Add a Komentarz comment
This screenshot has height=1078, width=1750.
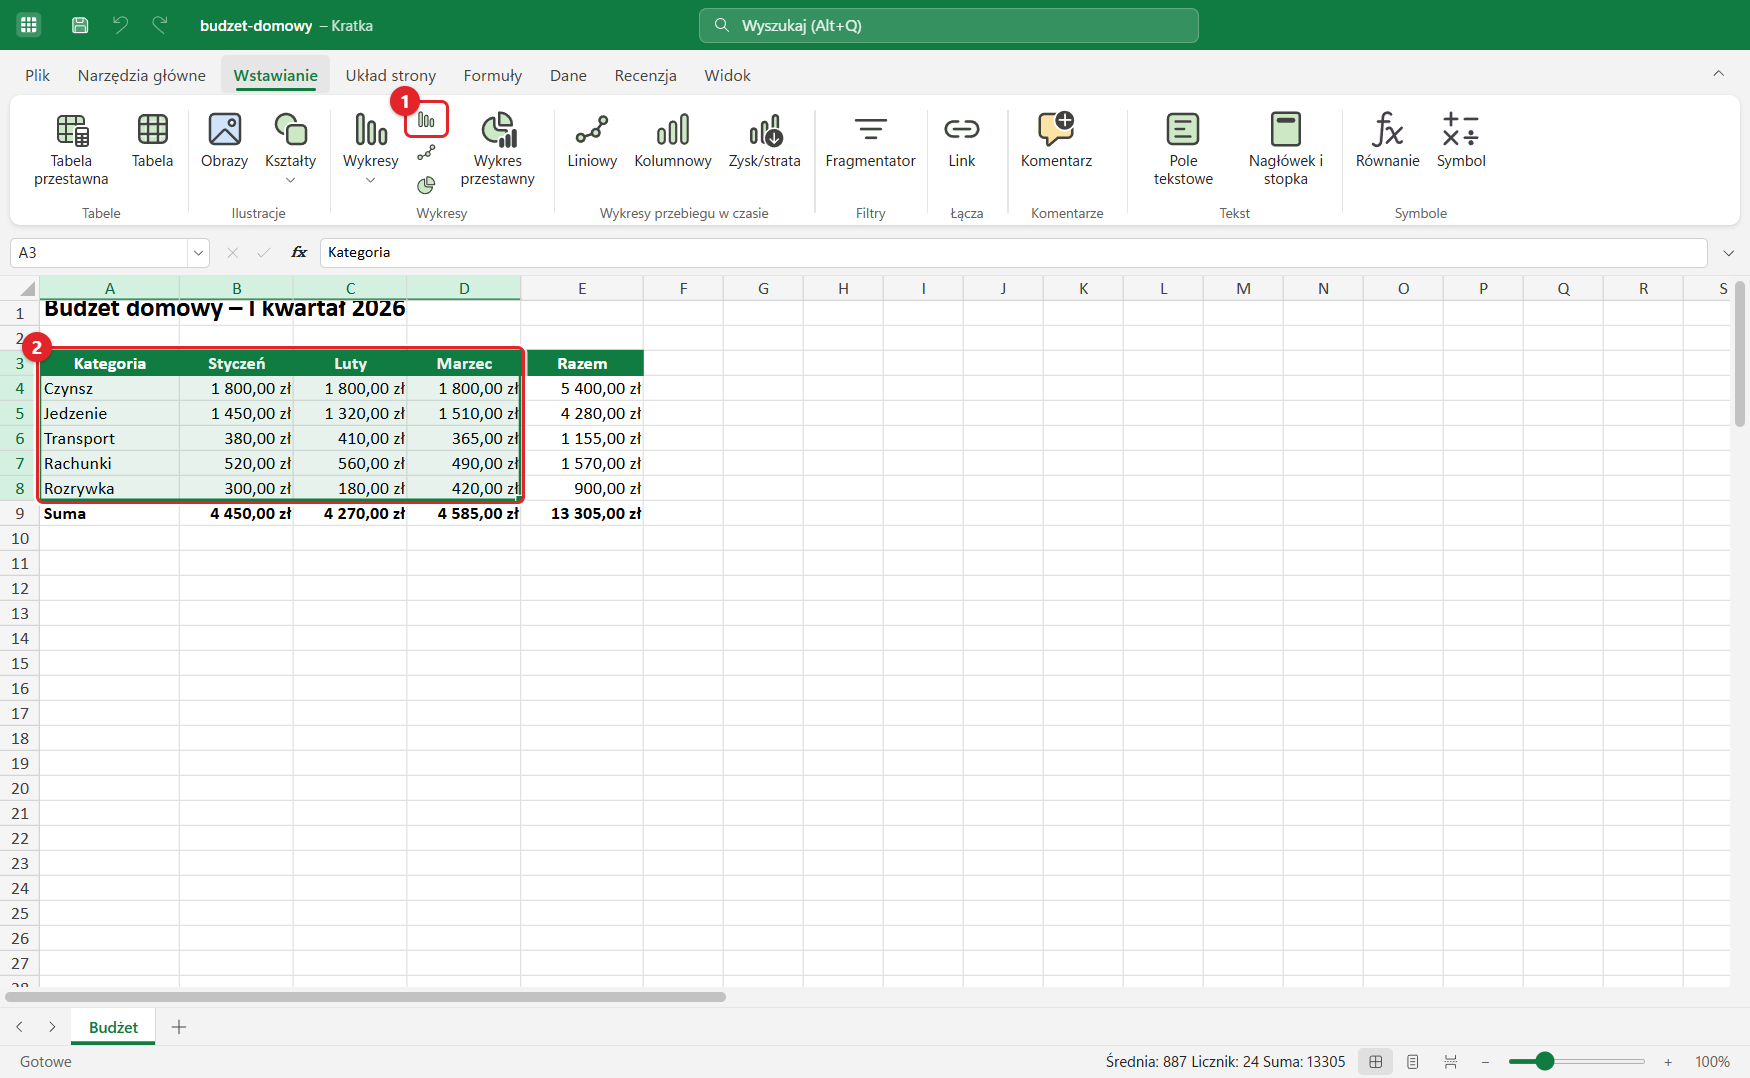click(x=1056, y=140)
